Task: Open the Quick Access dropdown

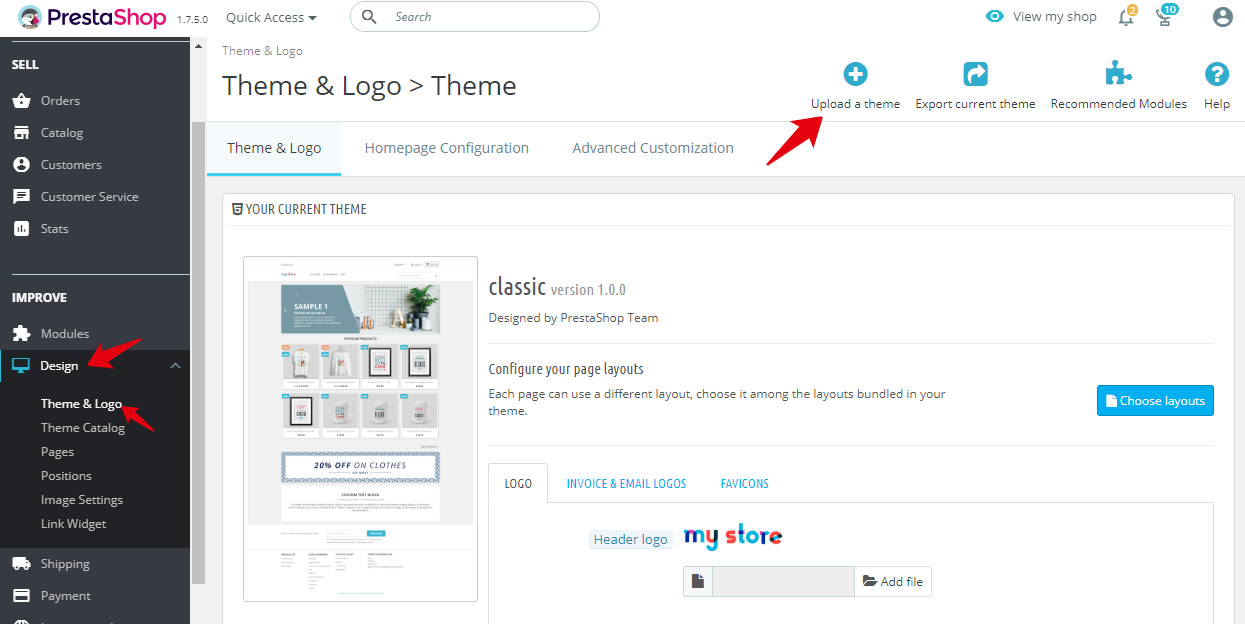Action: click(271, 17)
